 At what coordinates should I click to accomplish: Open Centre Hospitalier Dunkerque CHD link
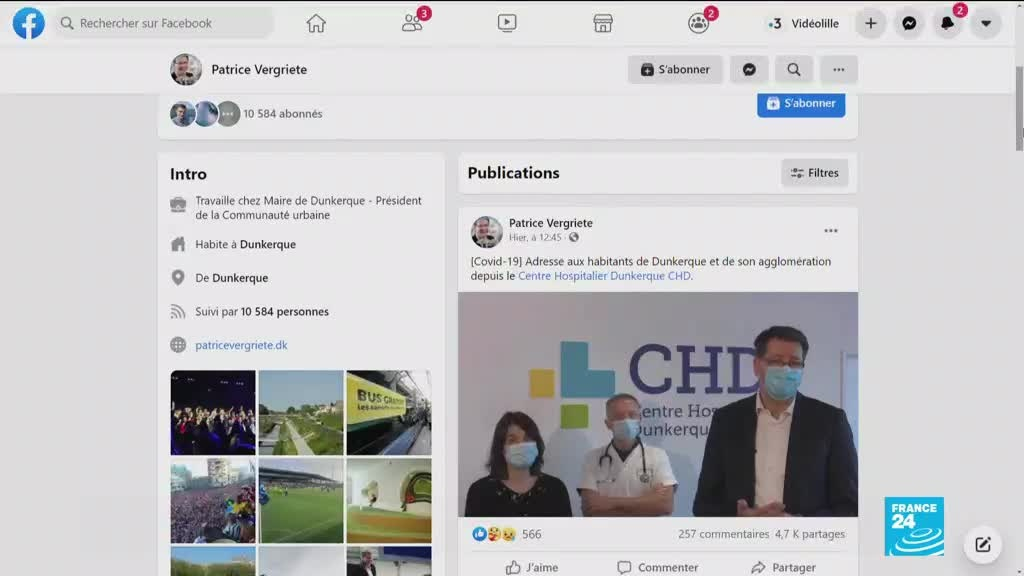(x=604, y=276)
